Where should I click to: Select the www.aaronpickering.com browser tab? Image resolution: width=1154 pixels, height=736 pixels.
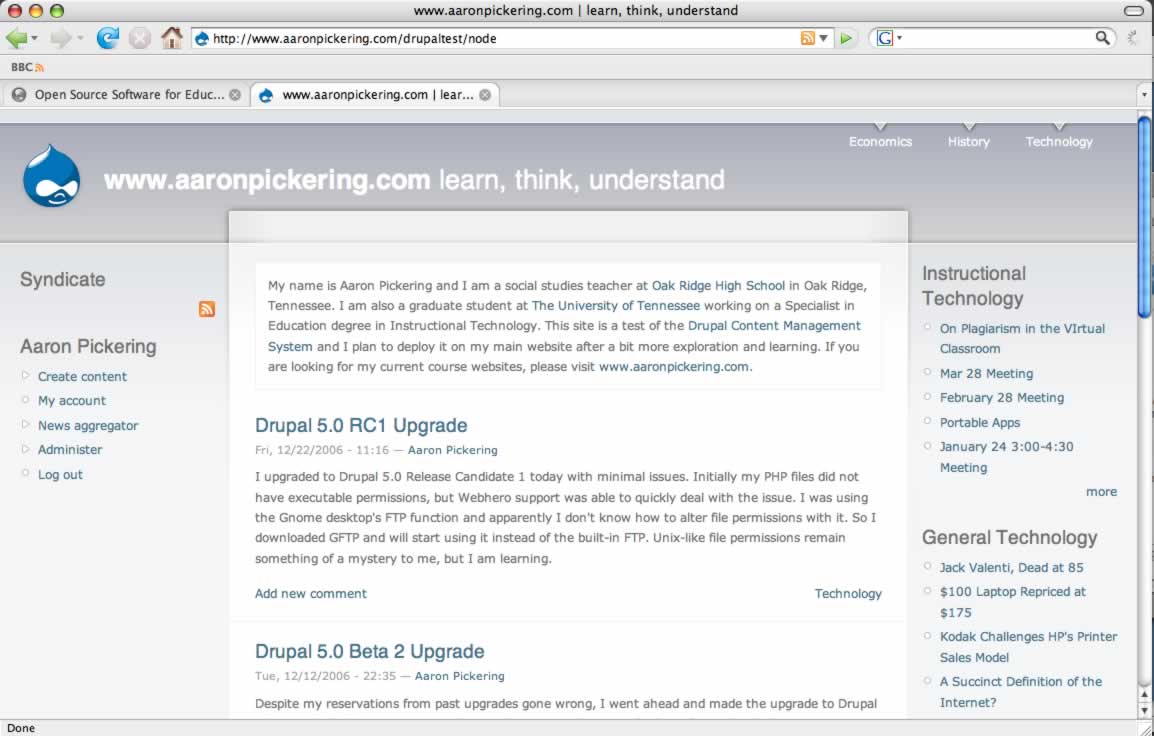[375, 95]
